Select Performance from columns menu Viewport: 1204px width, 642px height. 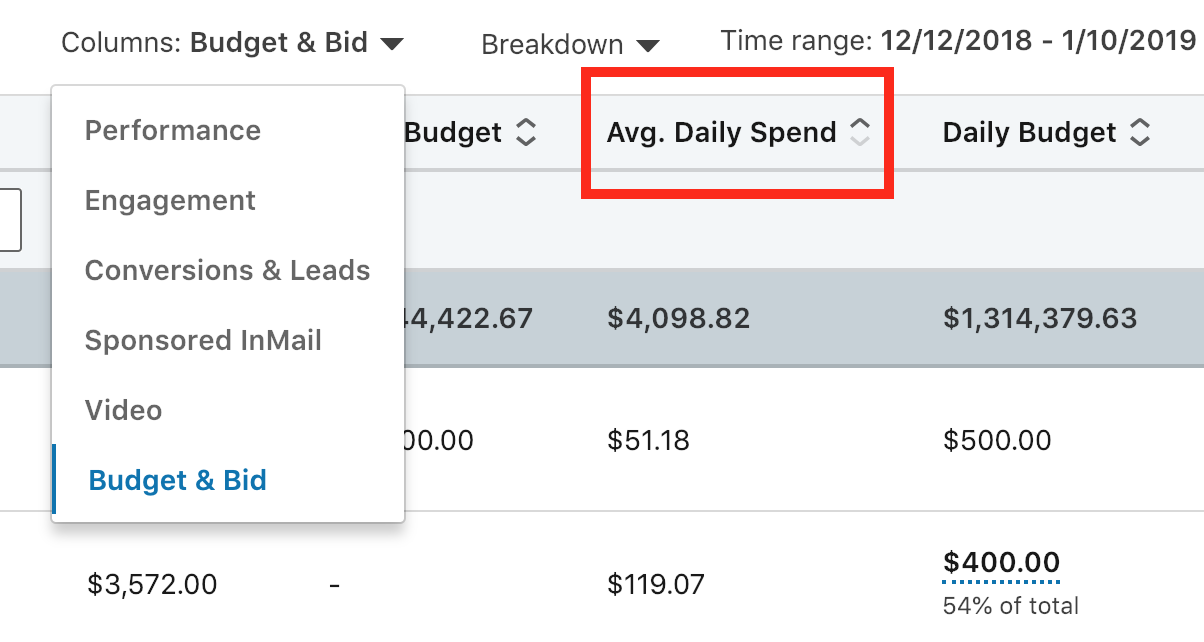click(173, 130)
